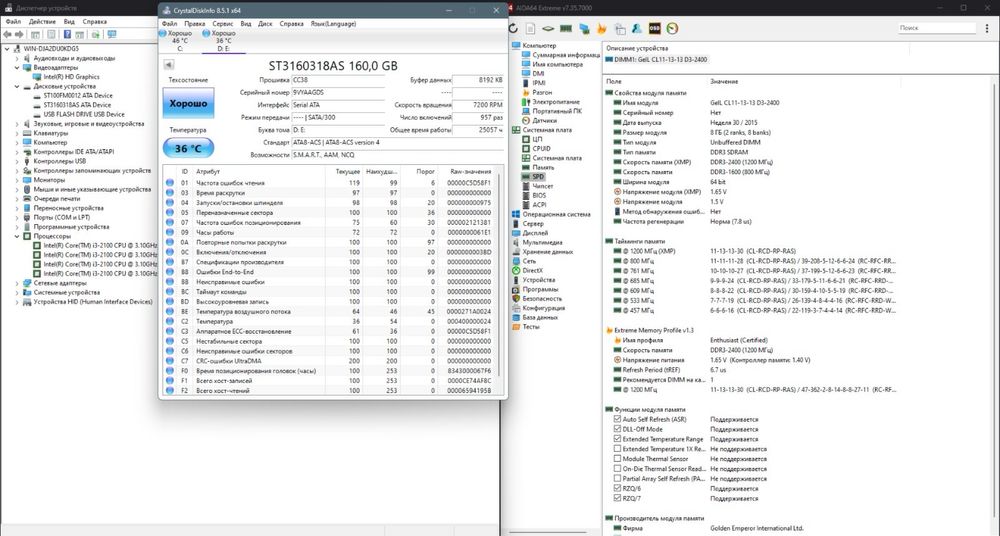This screenshot has width=1000, height=536.
Task: Click Device Manager properties toolbar icon
Action: [52, 34]
